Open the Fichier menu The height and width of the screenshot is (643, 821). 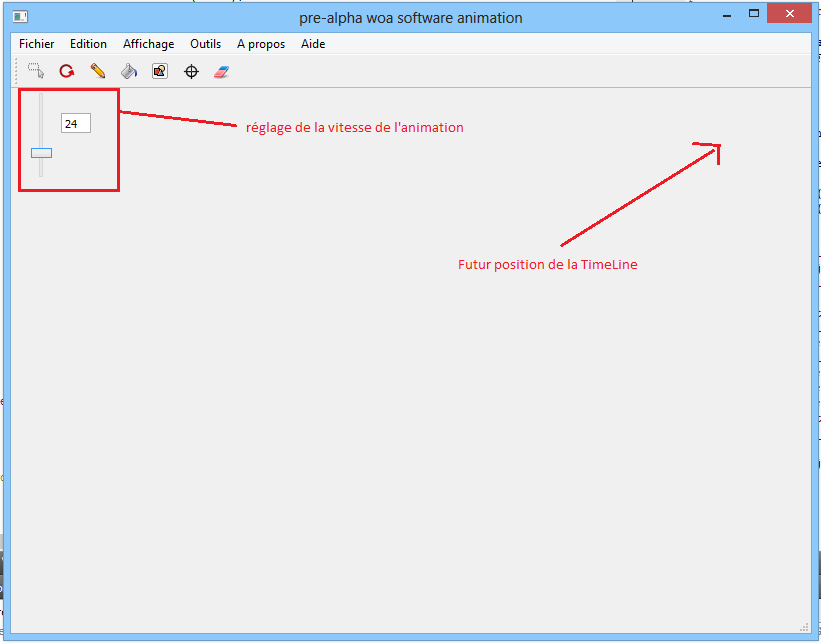point(37,44)
